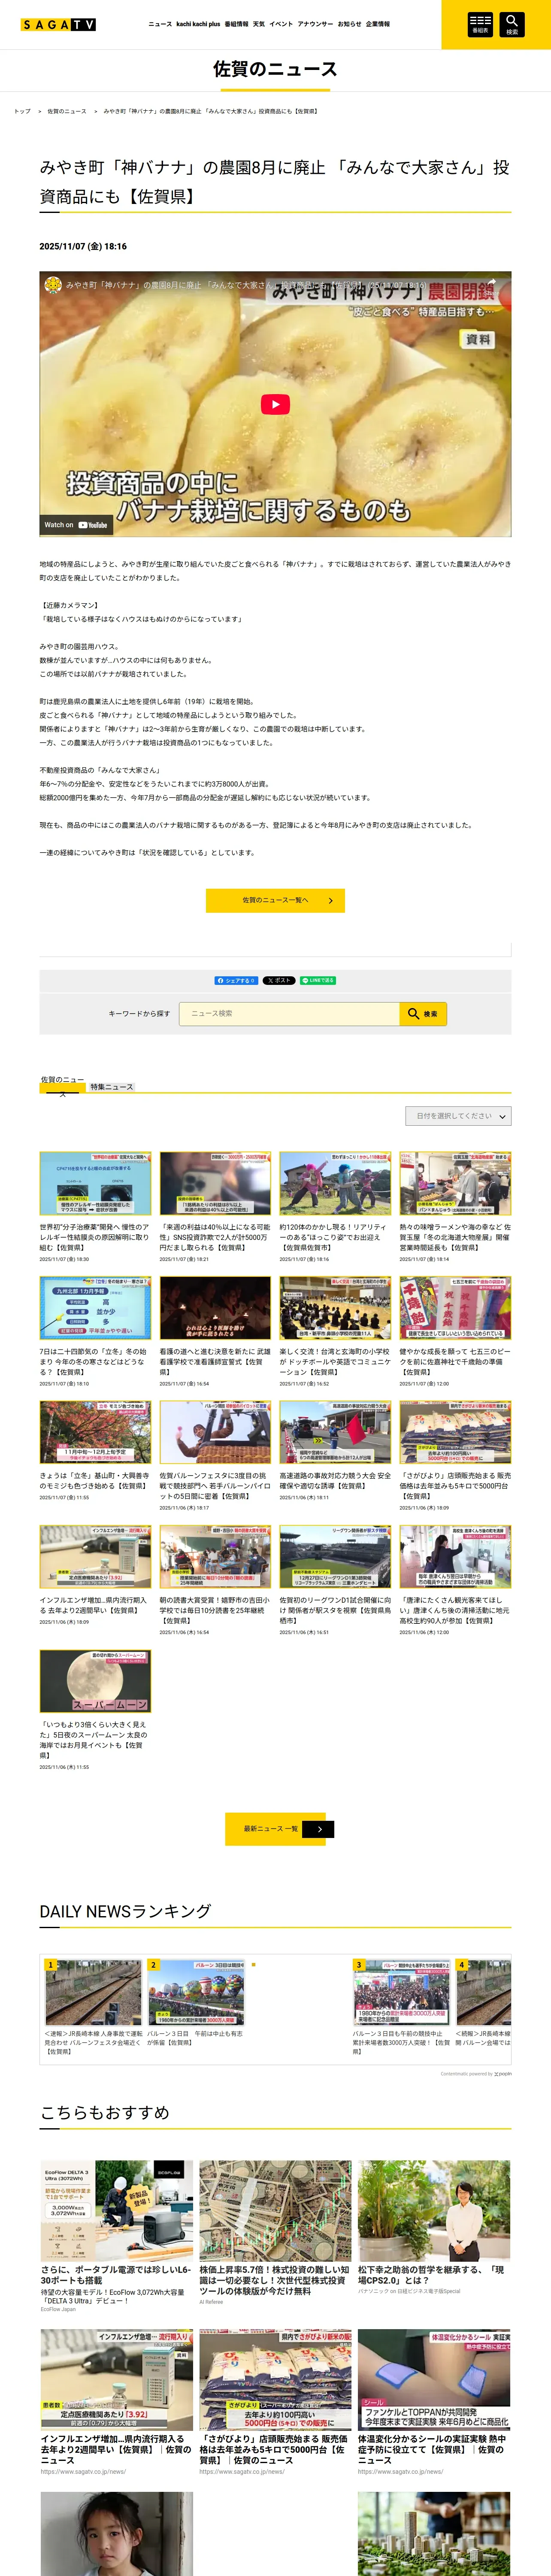Open the 番組表 program guide icon
This screenshot has height=2576, width=551.
480,24
